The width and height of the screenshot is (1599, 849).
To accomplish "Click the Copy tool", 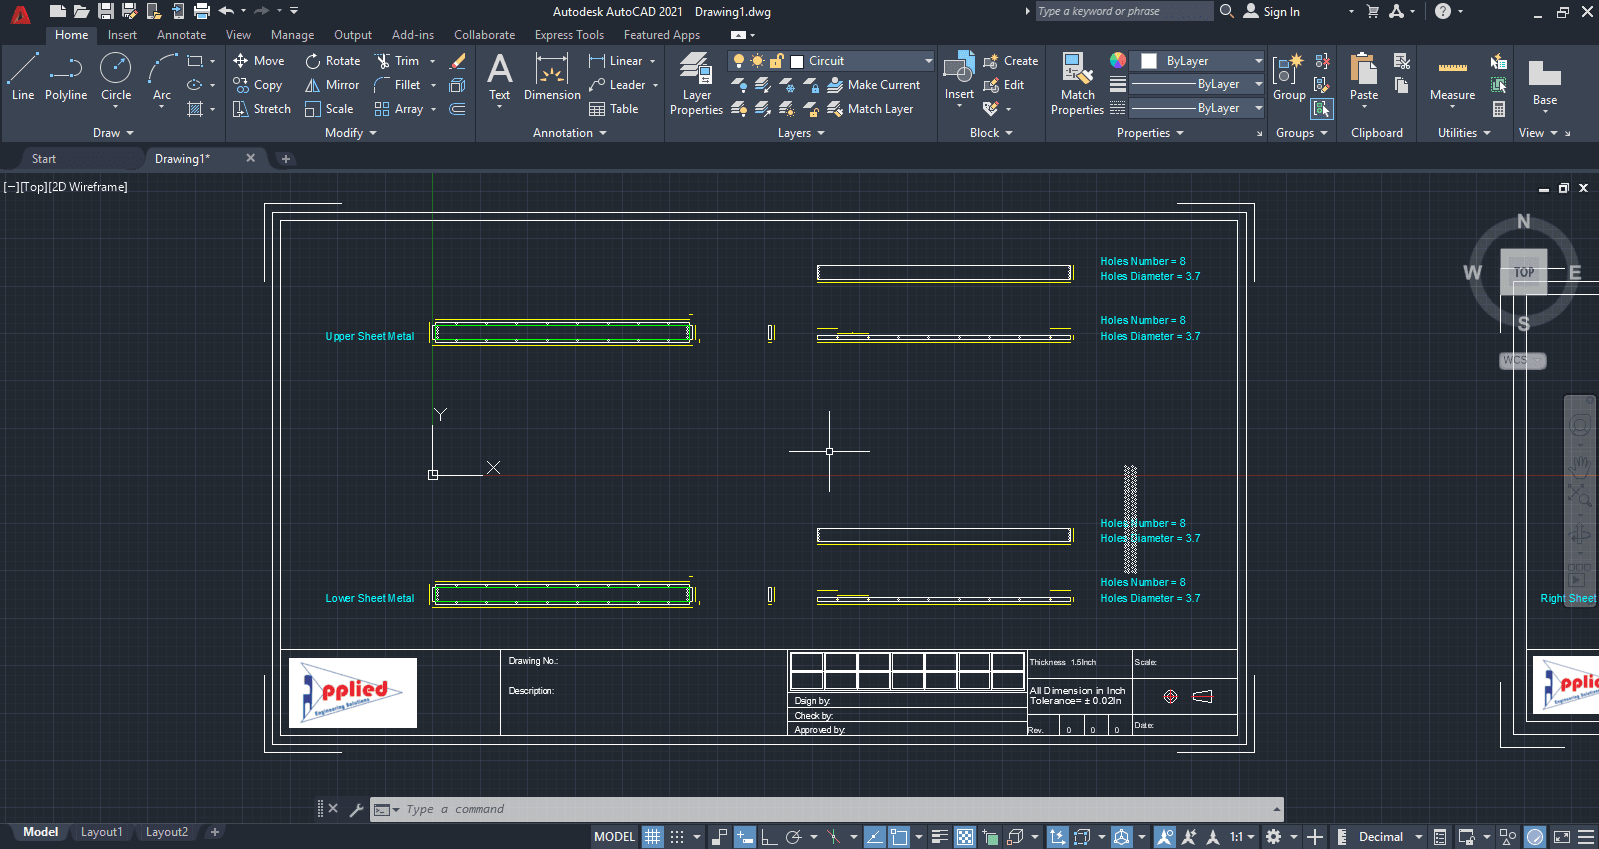I will click(x=257, y=85).
